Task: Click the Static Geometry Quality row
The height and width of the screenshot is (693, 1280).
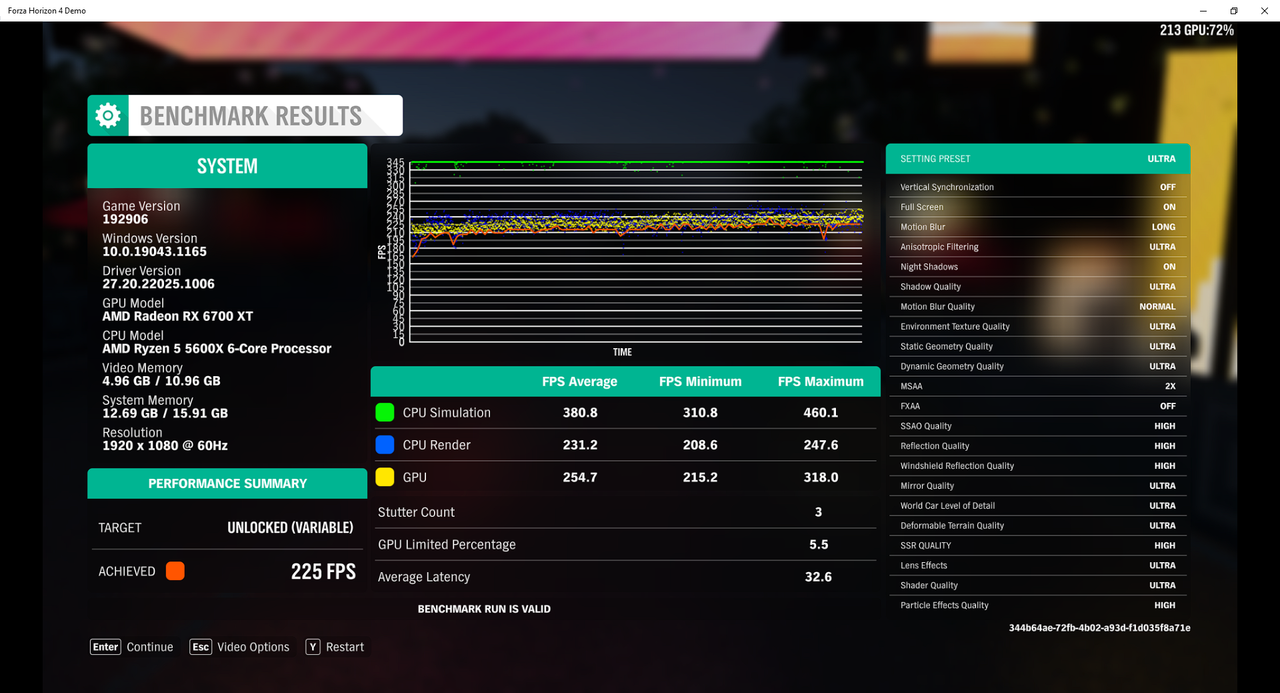Action: pos(1038,346)
